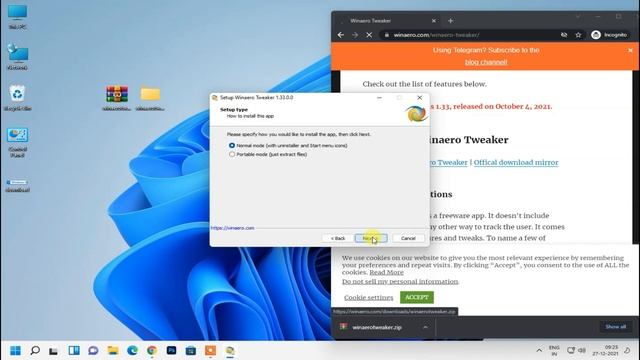Dismiss the orange Telegram banner
Screen dimensions: 640x360
pos(630,51)
